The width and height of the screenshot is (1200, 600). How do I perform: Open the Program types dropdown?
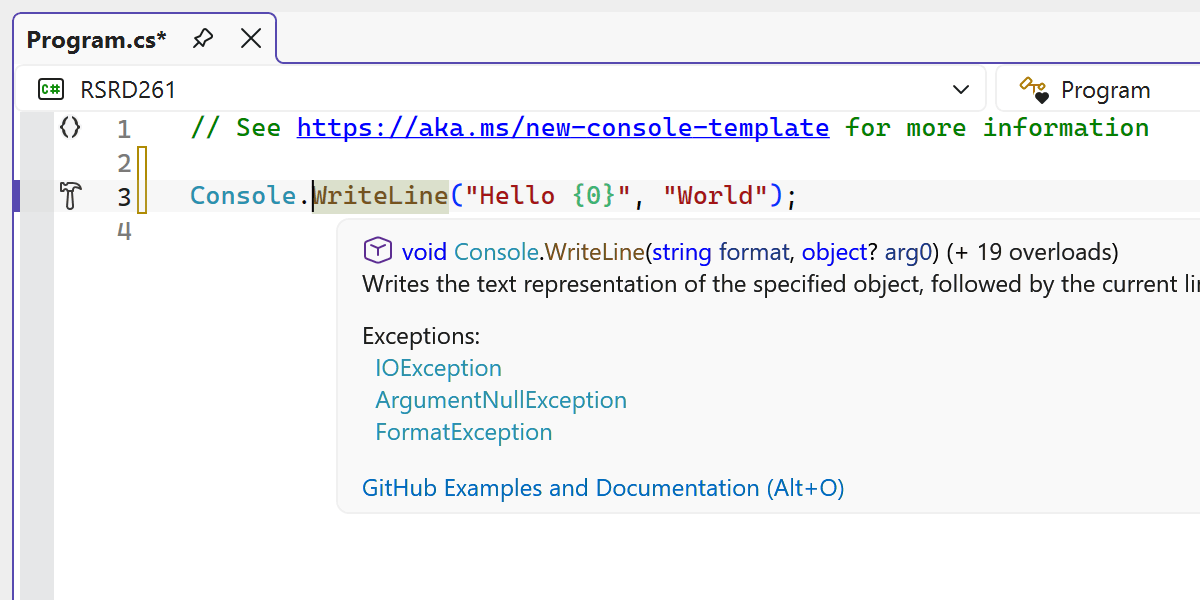point(1105,90)
